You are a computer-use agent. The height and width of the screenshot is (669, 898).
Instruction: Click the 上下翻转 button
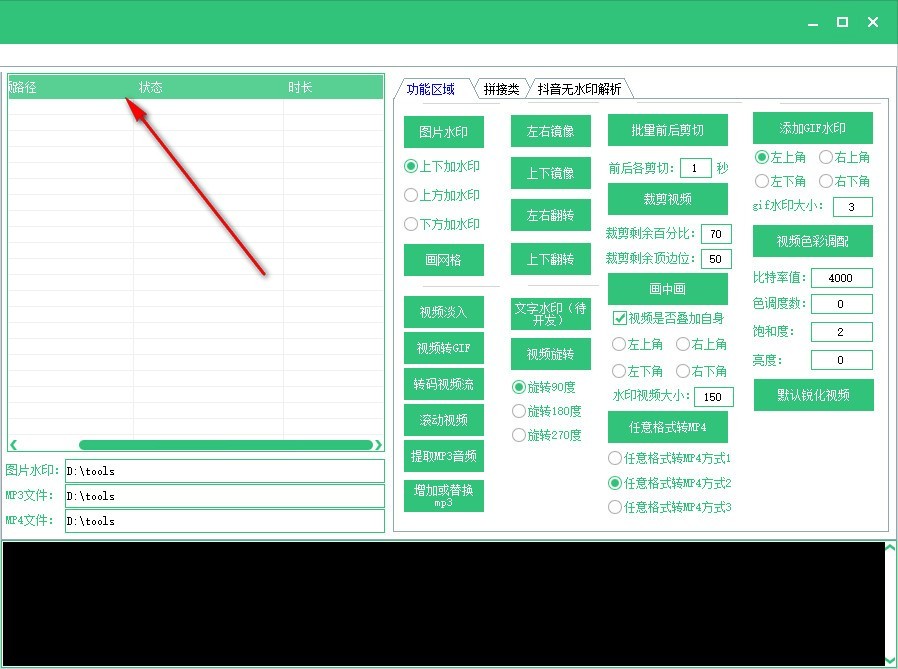[x=550, y=259]
